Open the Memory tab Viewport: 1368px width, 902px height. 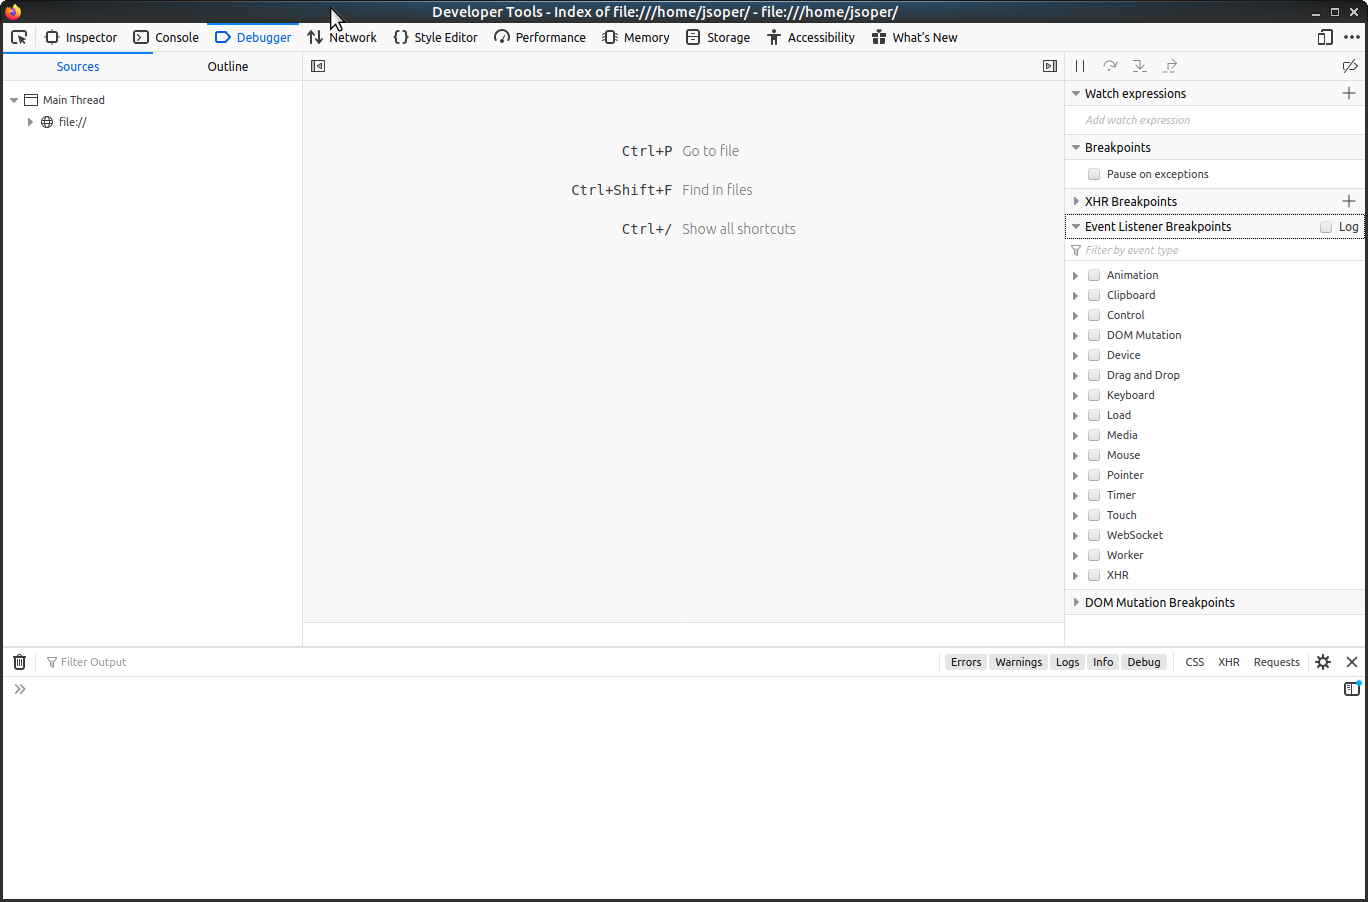pyautogui.click(x=636, y=37)
